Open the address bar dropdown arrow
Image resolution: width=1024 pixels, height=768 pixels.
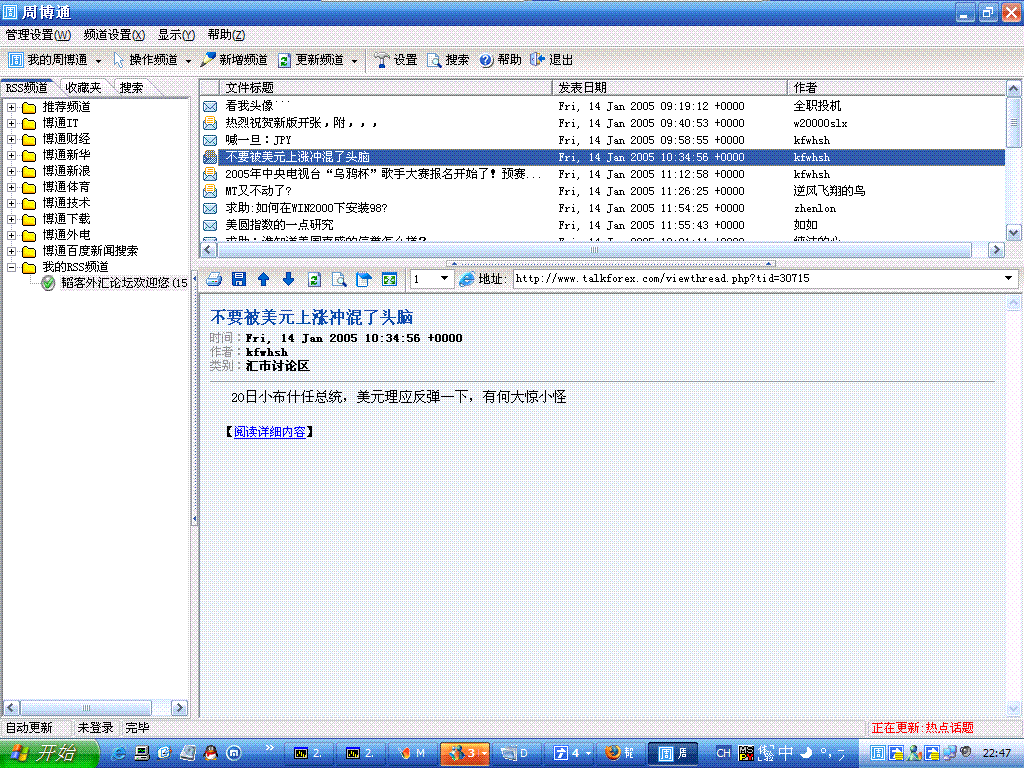[x=1008, y=279]
